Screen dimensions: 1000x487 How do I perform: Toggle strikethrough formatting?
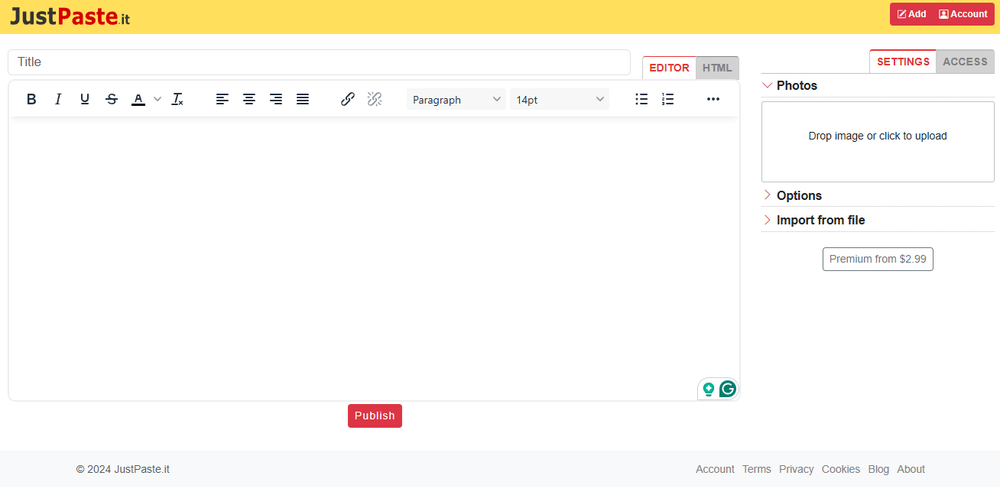(112, 99)
